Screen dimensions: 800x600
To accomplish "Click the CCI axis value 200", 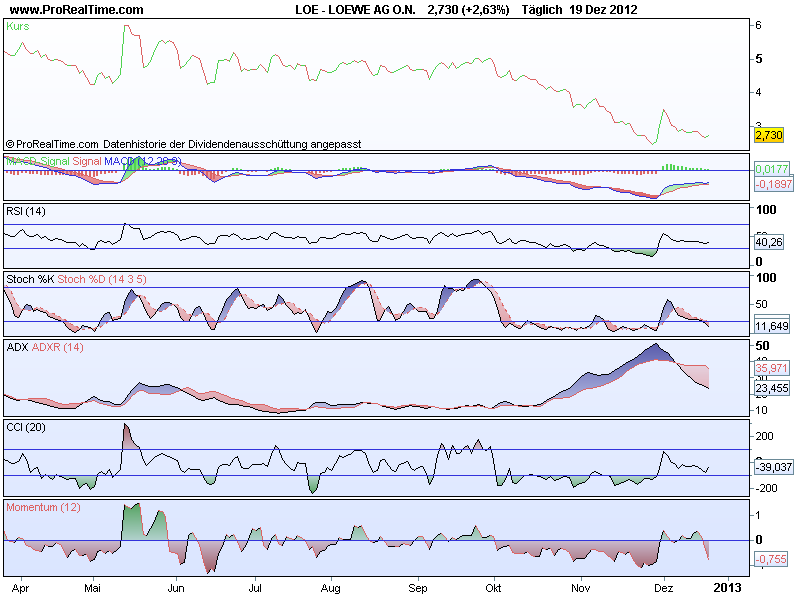I will point(764,436).
